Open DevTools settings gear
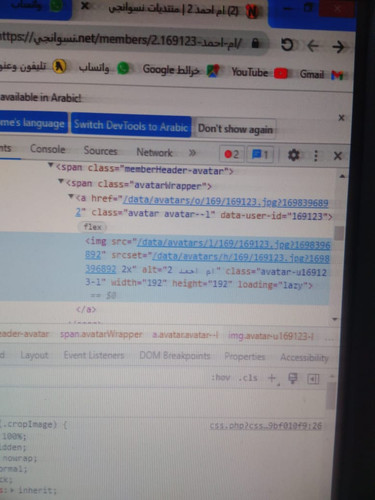 [293, 155]
